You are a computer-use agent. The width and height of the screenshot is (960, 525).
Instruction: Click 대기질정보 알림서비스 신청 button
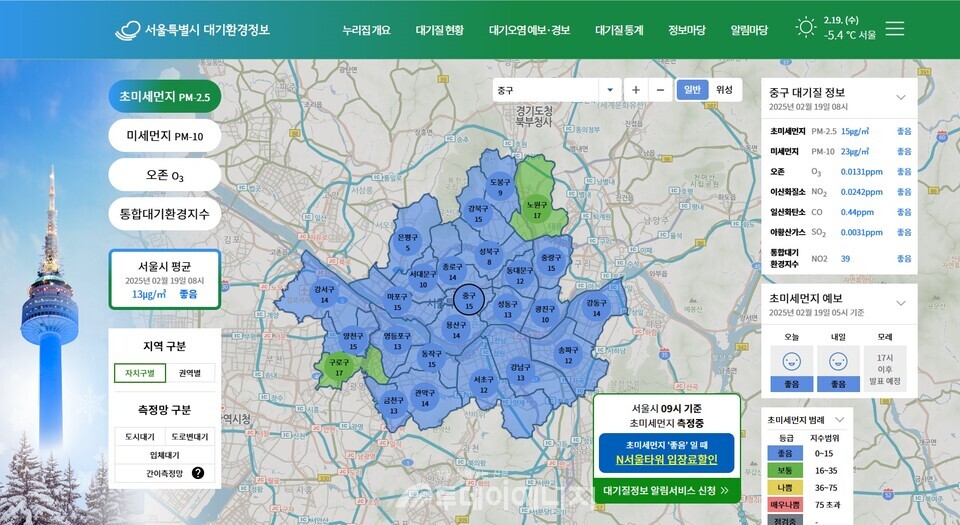pyautogui.click(x=666, y=491)
